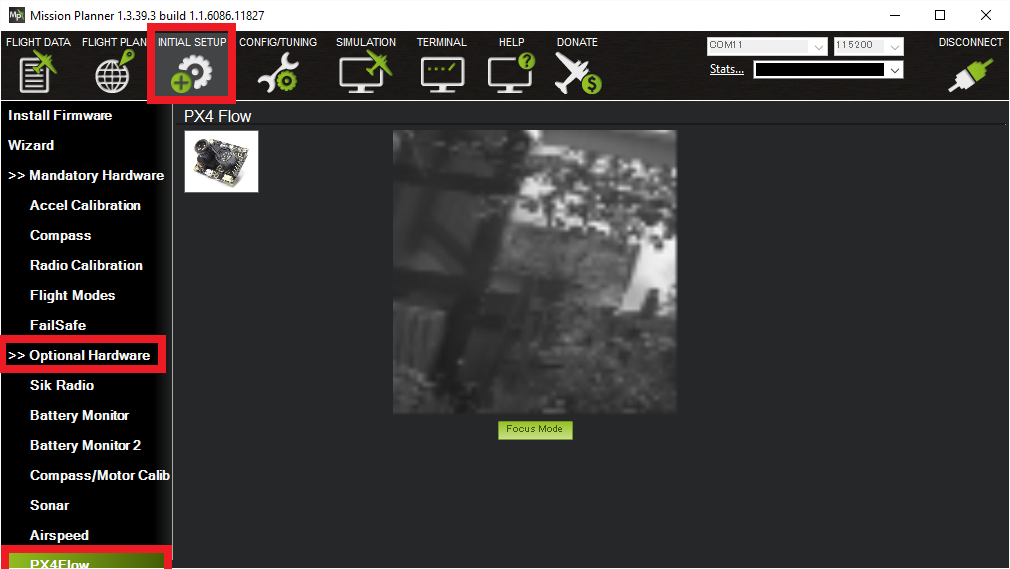
Task: Open the Battery Monitor page
Action: click(79, 415)
